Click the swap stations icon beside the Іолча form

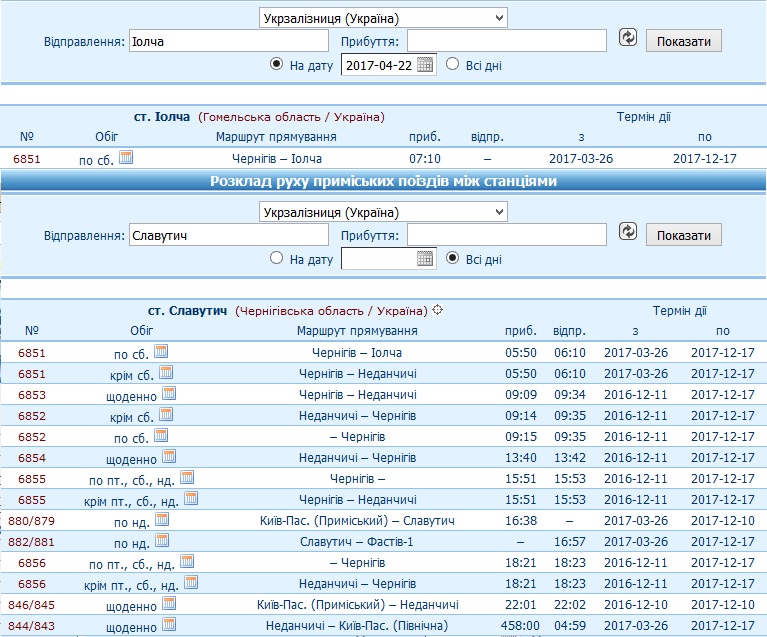[x=627, y=38]
